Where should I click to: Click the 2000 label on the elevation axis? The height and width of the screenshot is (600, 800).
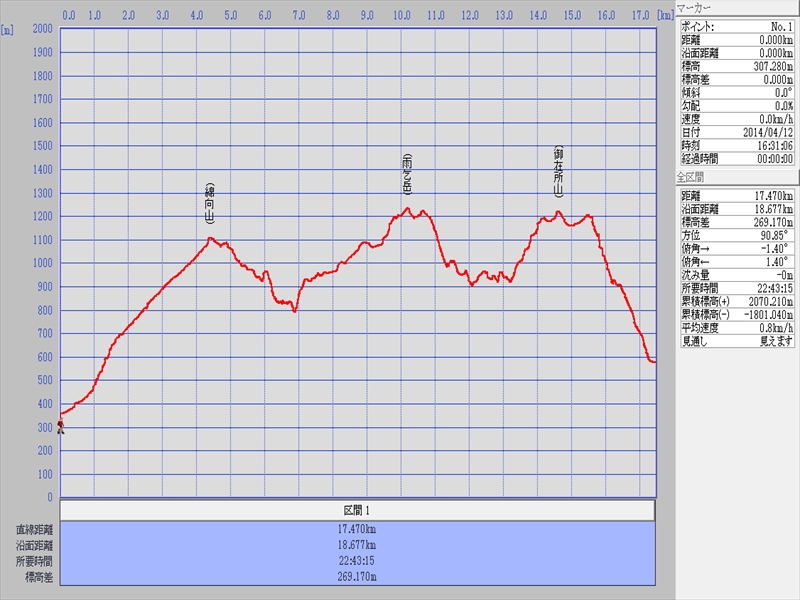[x=41, y=29]
